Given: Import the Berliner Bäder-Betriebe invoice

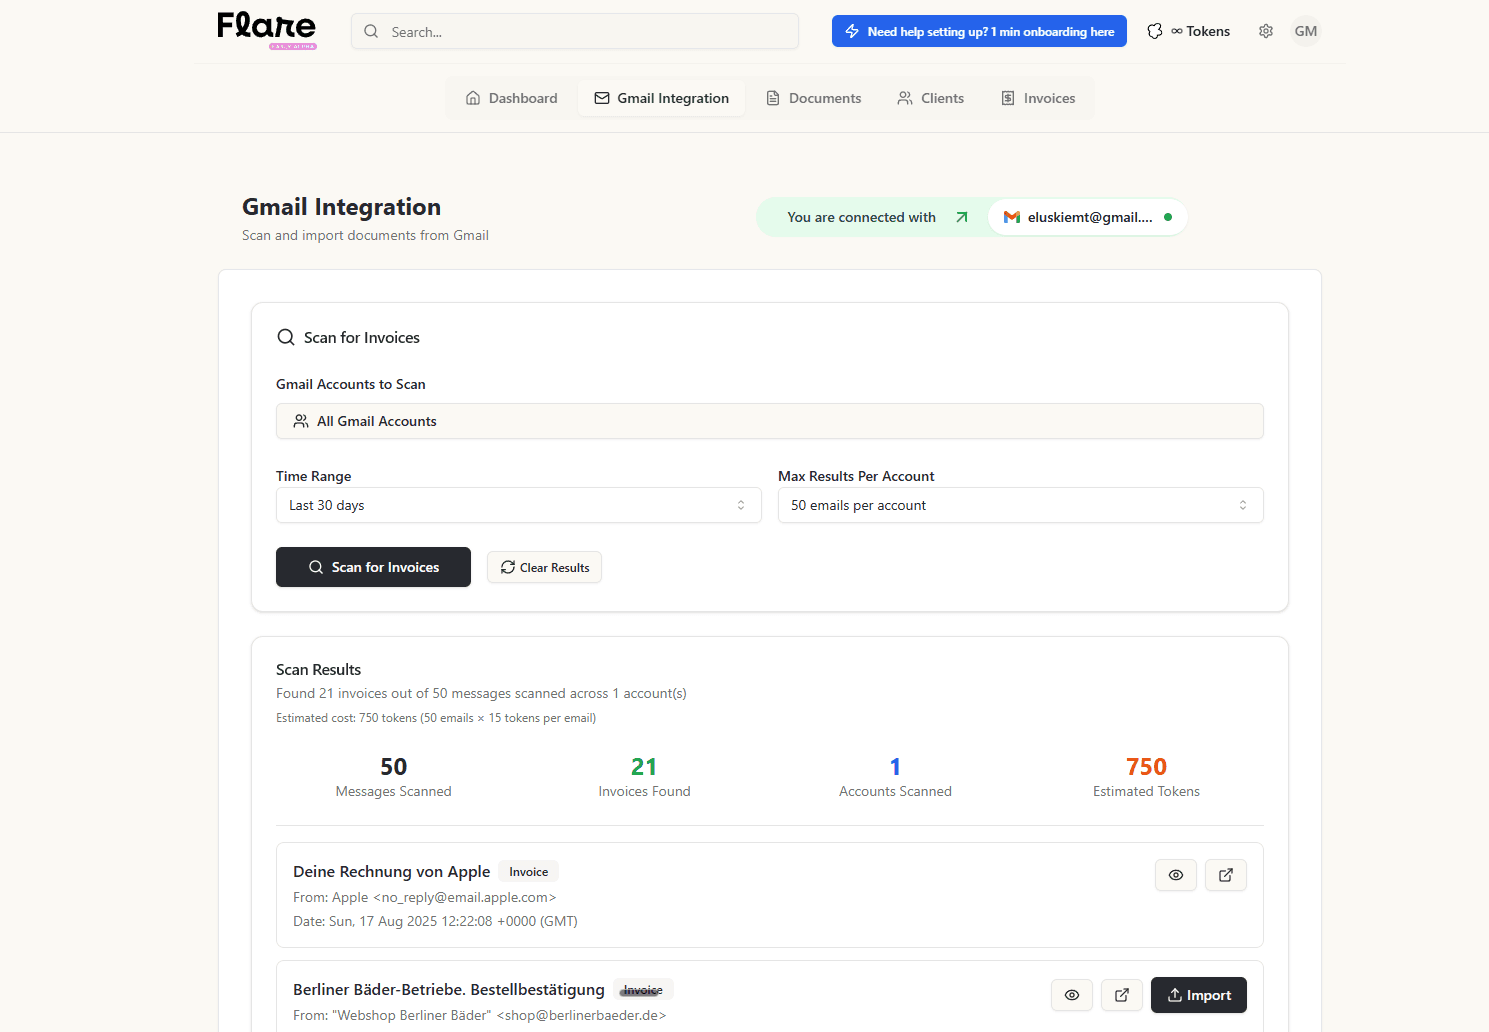Looking at the screenshot, I should click(1199, 995).
